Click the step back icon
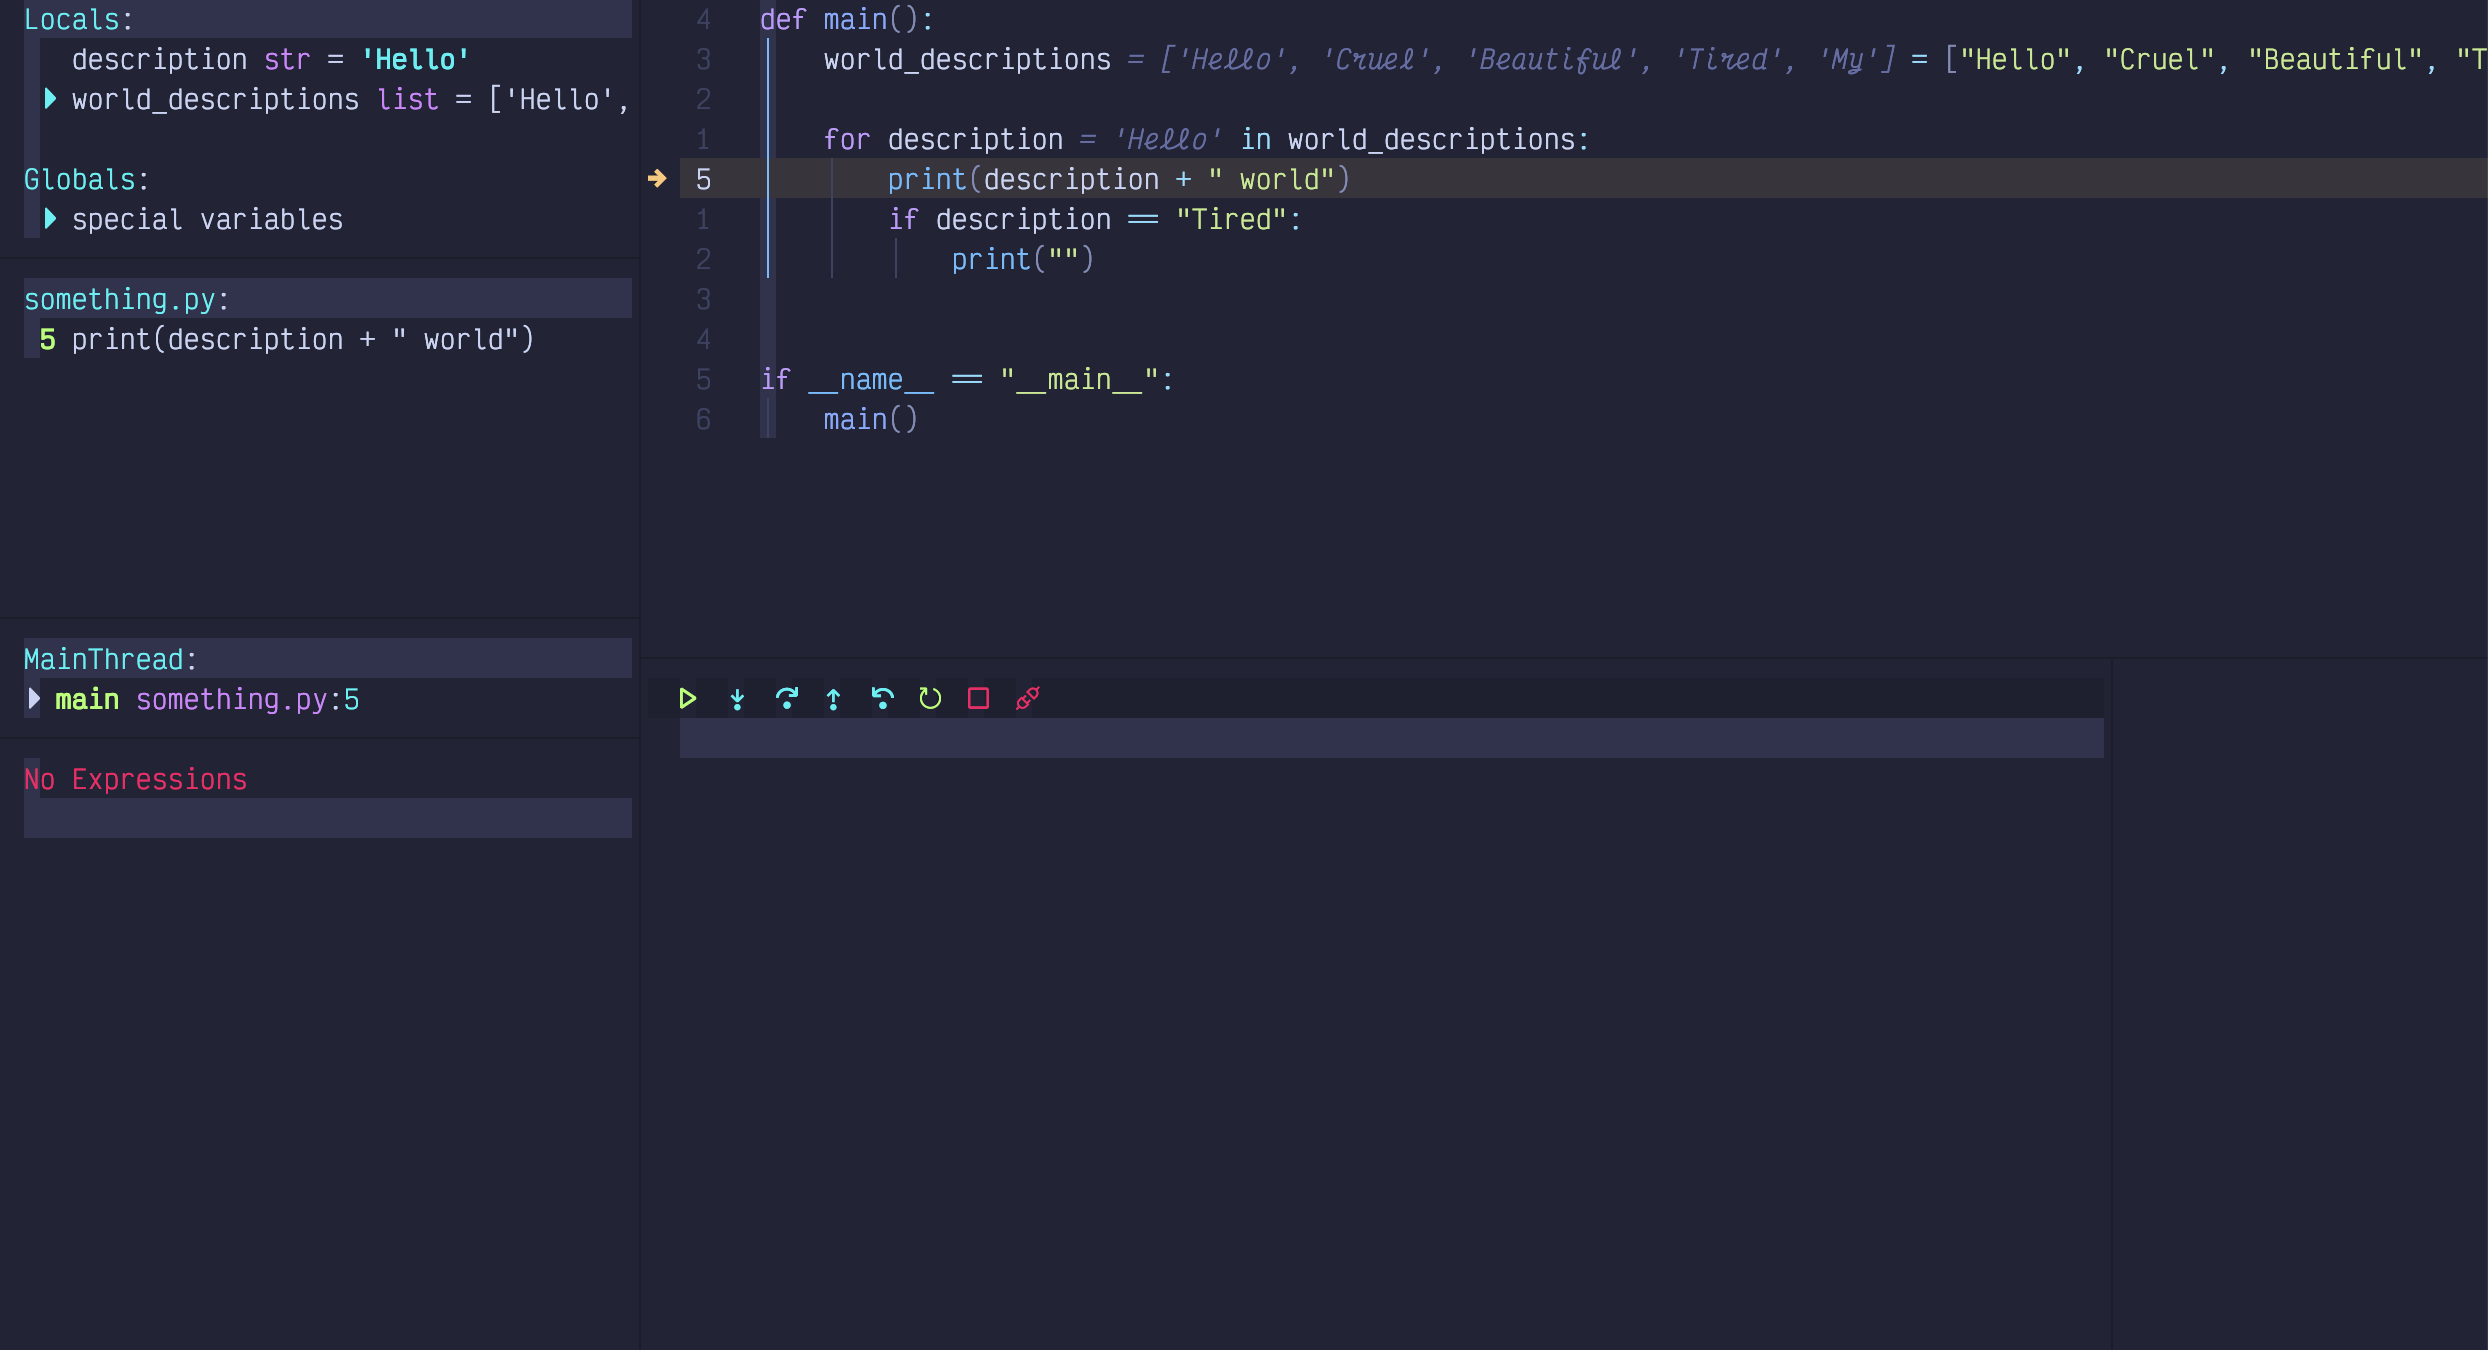This screenshot has height=1350, width=2488. pos(881,699)
